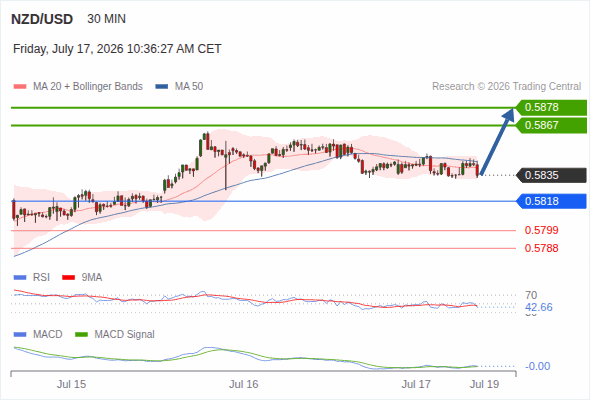
Task: Click the blue upward forecast arrow
Action: [x=497, y=142]
